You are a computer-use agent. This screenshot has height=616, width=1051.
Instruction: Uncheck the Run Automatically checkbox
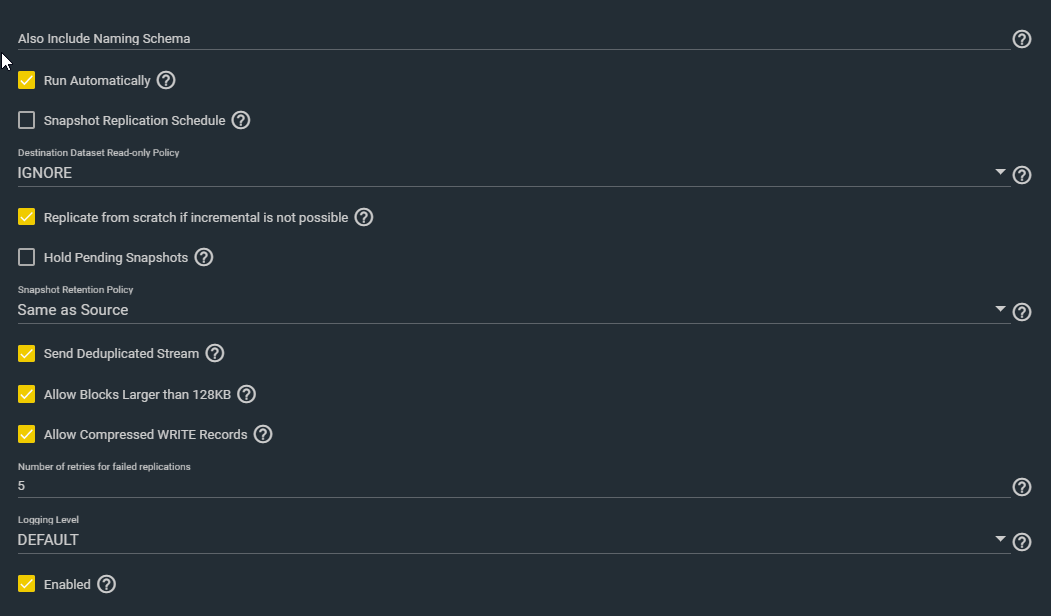26,80
